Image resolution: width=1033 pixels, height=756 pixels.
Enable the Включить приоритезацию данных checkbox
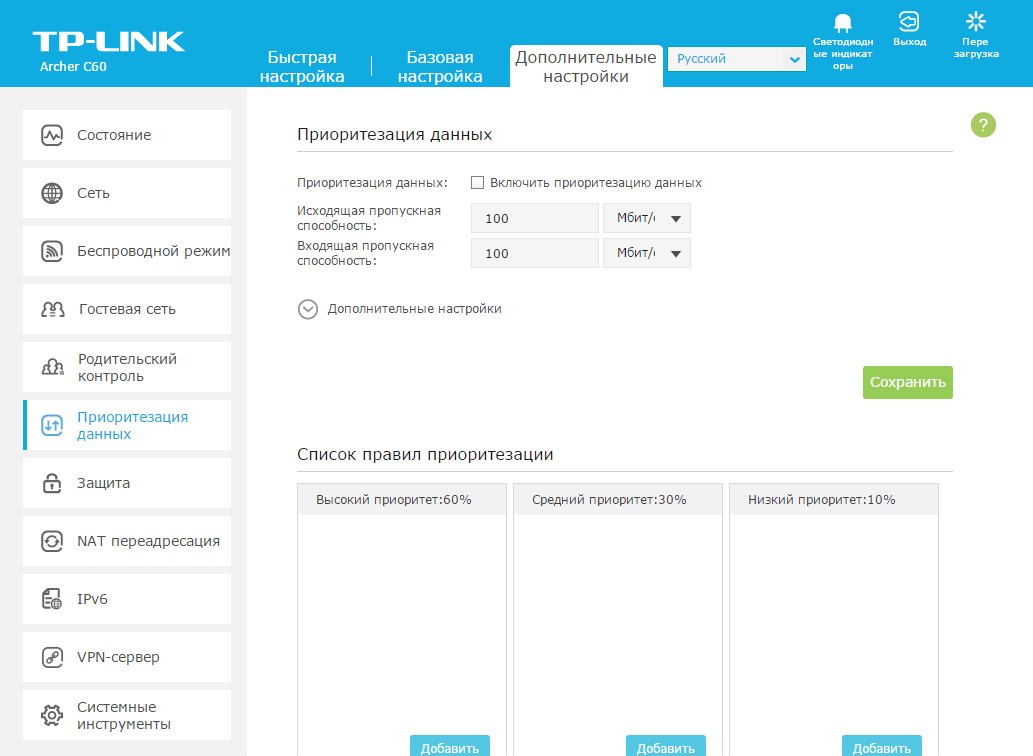click(478, 183)
